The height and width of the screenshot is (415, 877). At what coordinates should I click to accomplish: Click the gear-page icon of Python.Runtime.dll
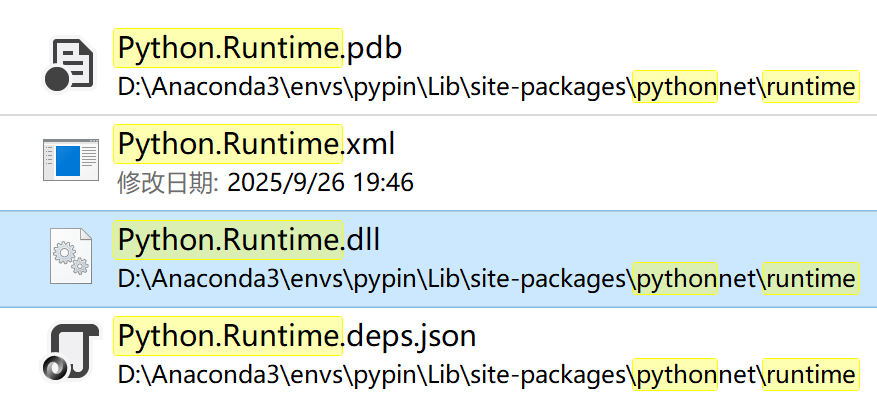tap(71, 256)
